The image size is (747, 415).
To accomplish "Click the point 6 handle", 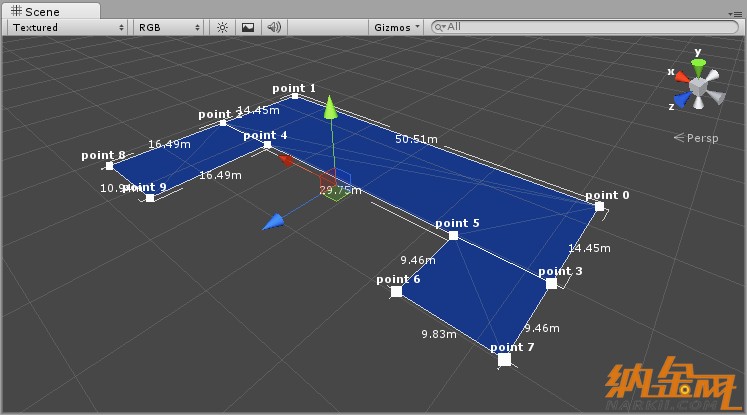I will click(396, 292).
